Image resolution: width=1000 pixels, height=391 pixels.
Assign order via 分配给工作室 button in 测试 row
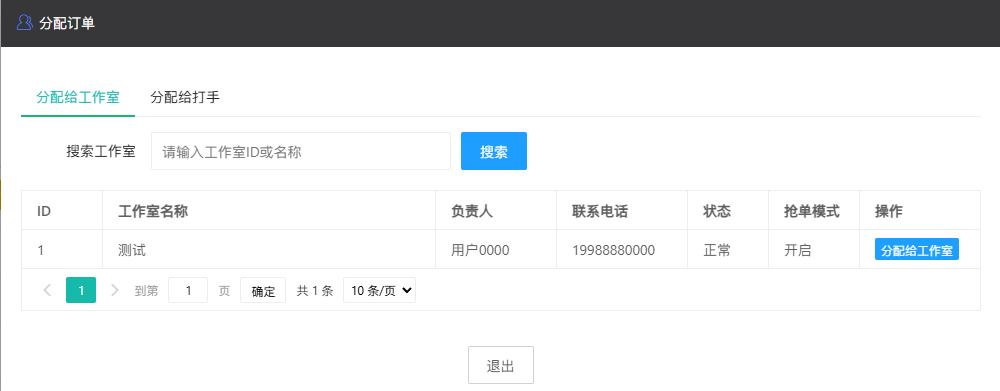pyautogui.click(x=916, y=250)
